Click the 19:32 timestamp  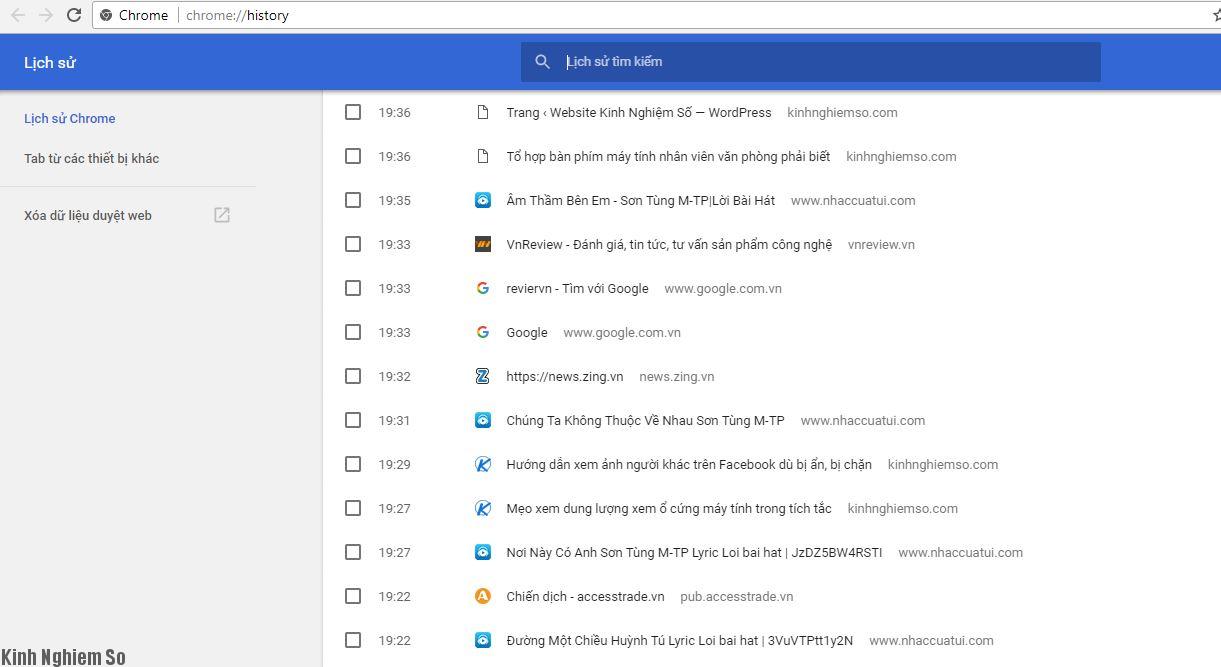[x=394, y=376]
